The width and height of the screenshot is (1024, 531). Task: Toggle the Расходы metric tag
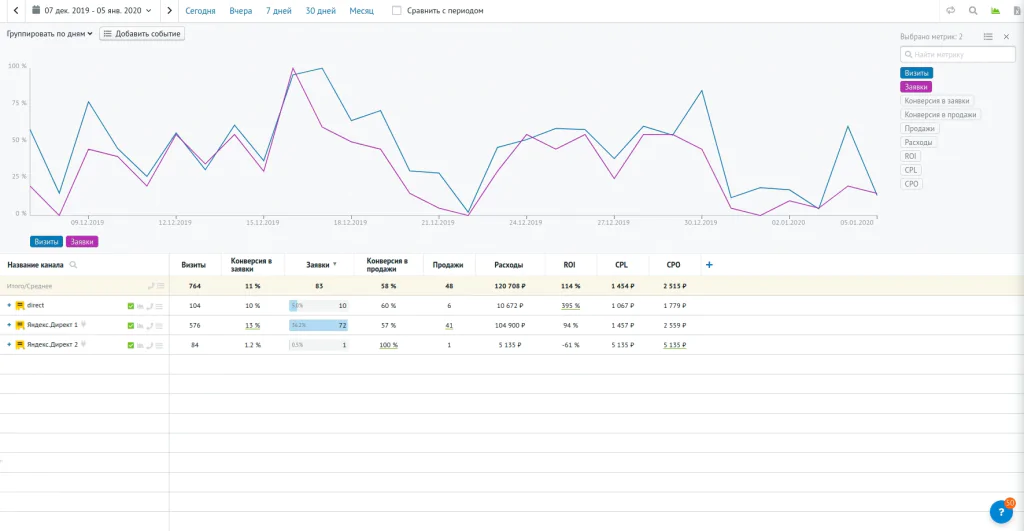coord(918,142)
